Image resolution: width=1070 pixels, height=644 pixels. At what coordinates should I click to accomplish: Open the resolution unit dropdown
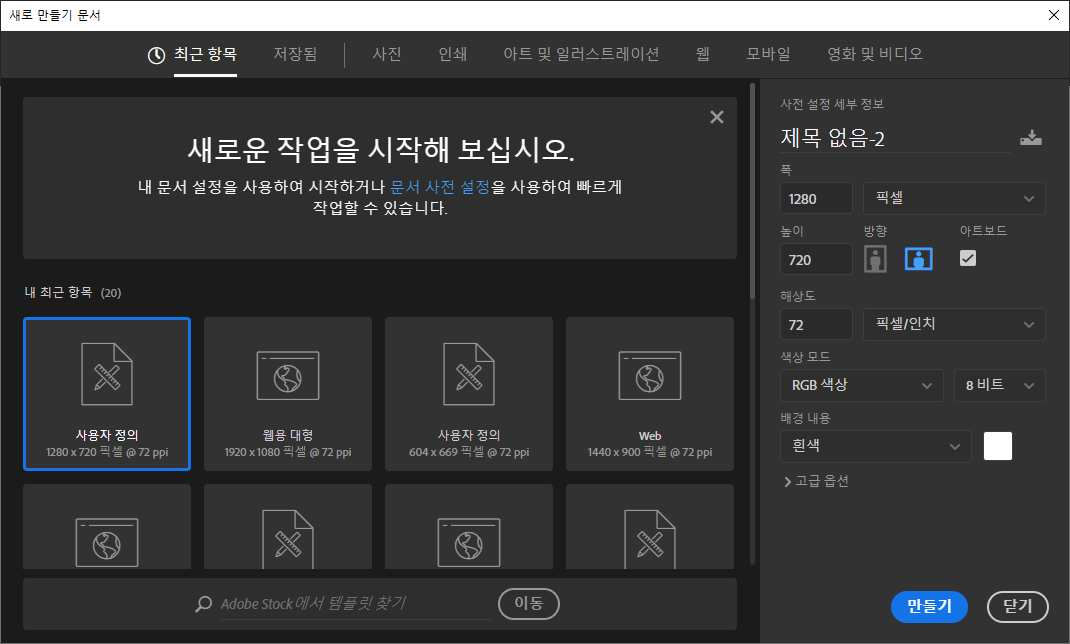(954, 324)
